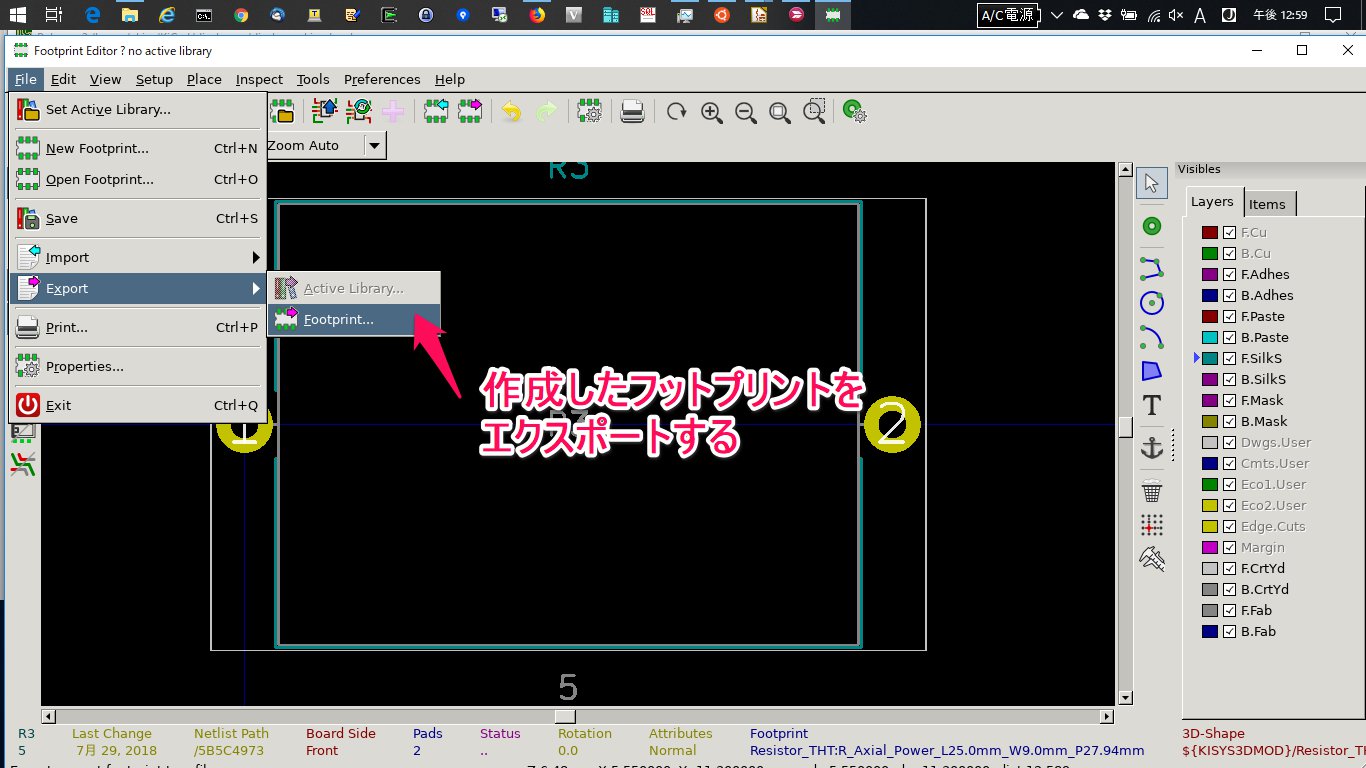Viewport: 1366px width, 768px height.
Task: Select the Draw Circle tool
Action: pos(1152,303)
